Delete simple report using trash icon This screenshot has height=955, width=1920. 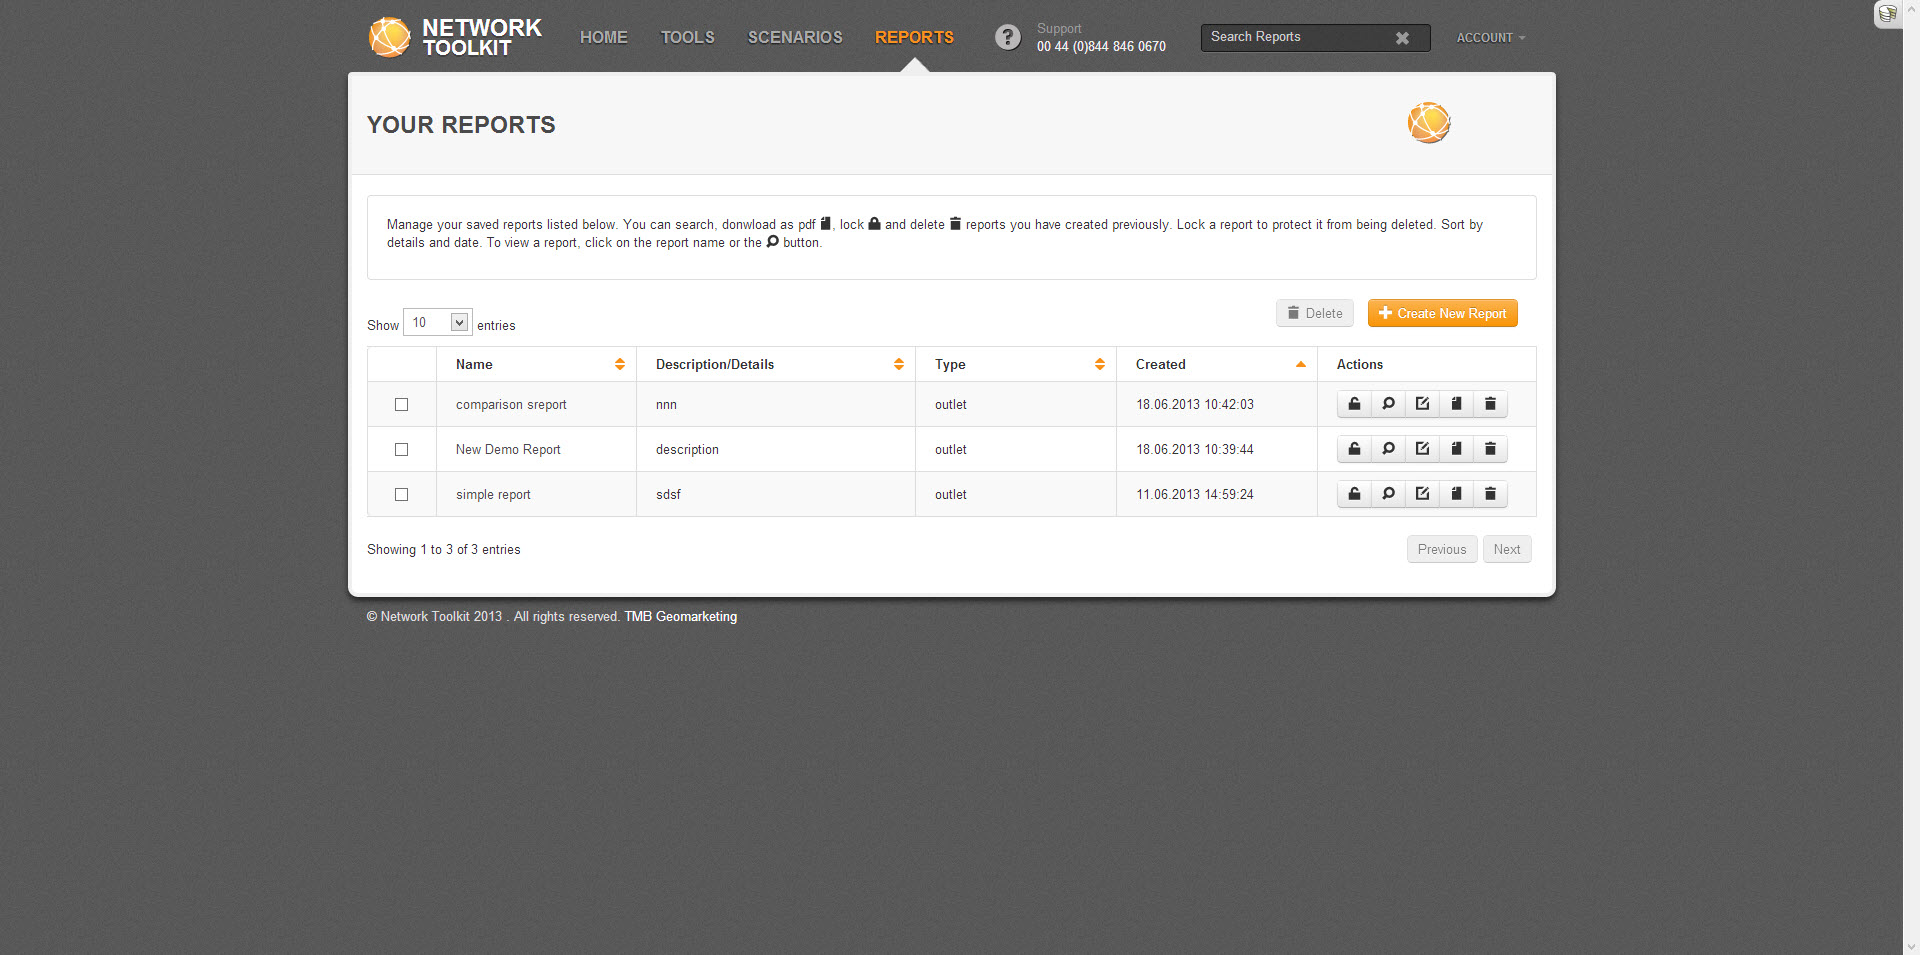[x=1490, y=494]
